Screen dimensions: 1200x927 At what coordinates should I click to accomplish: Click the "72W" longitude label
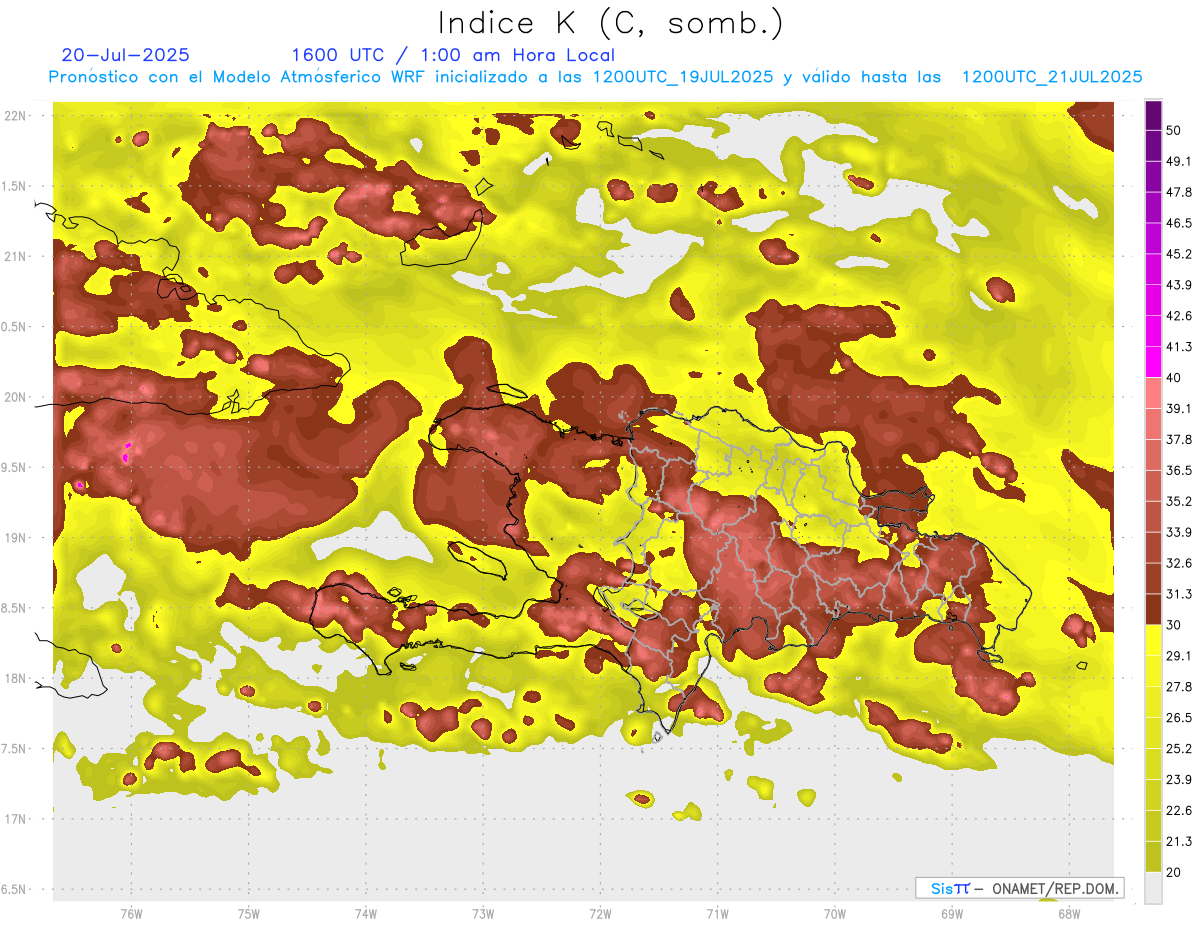pyautogui.click(x=600, y=914)
